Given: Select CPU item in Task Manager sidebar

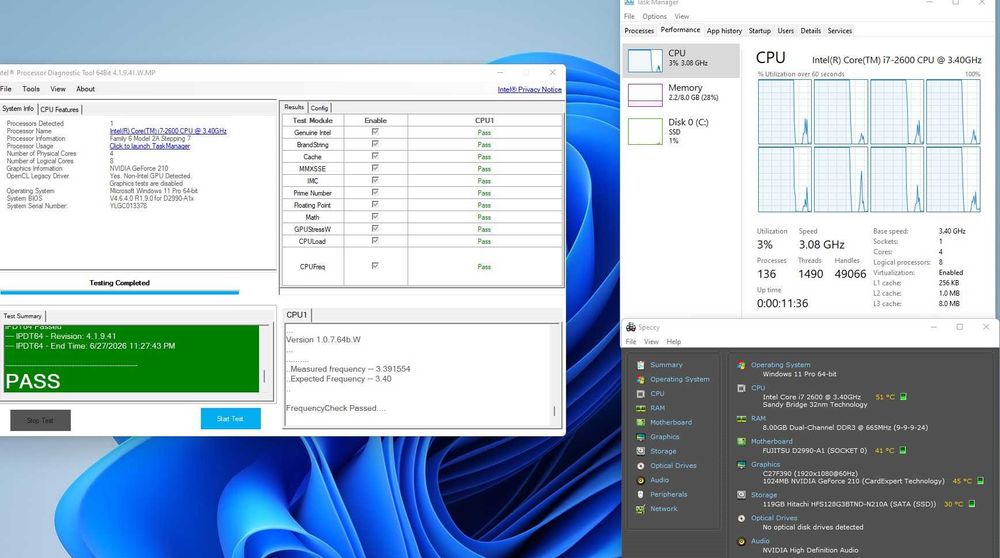Looking at the screenshot, I should click(681, 59).
